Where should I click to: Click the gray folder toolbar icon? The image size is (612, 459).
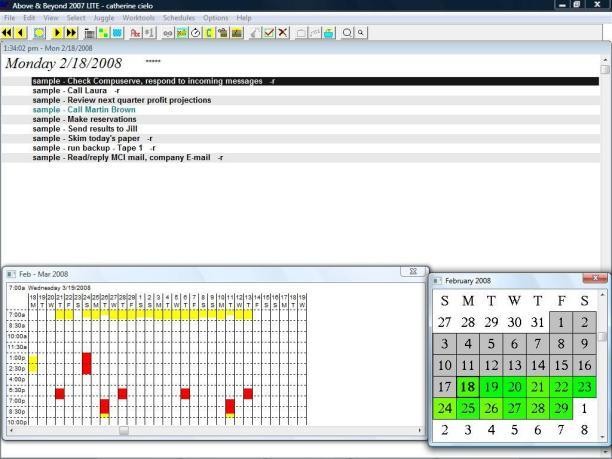pos(301,33)
